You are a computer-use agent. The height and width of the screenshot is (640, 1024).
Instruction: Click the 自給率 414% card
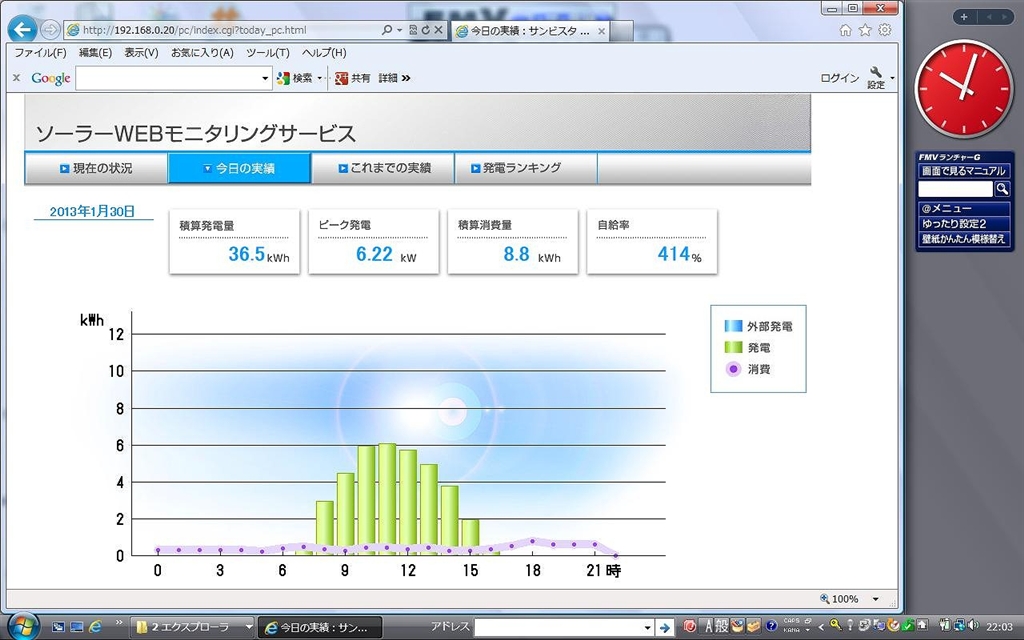click(x=652, y=242)
